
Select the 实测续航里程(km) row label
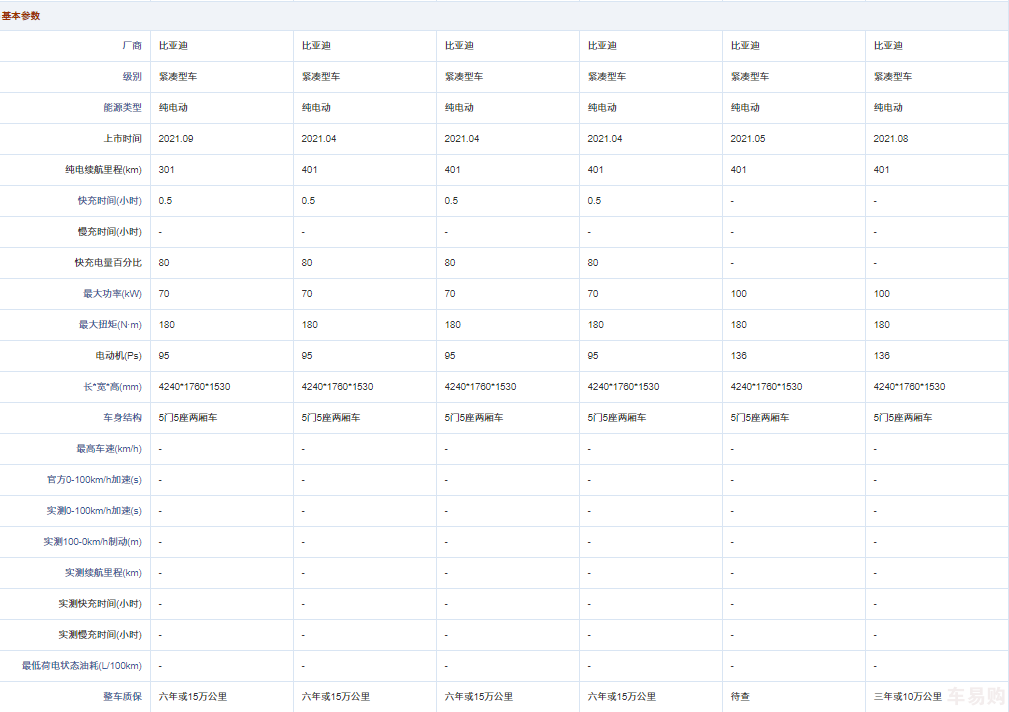(x=103, y=573)
